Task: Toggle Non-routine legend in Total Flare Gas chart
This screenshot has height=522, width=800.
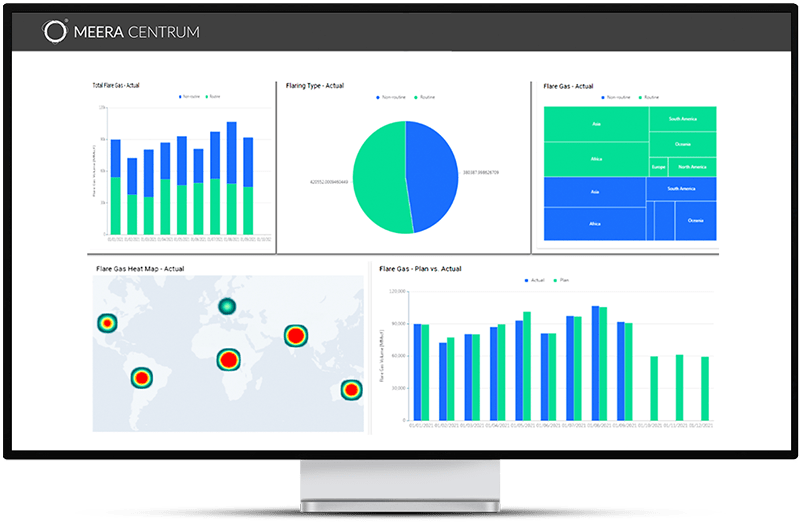Action: point(190,97)
